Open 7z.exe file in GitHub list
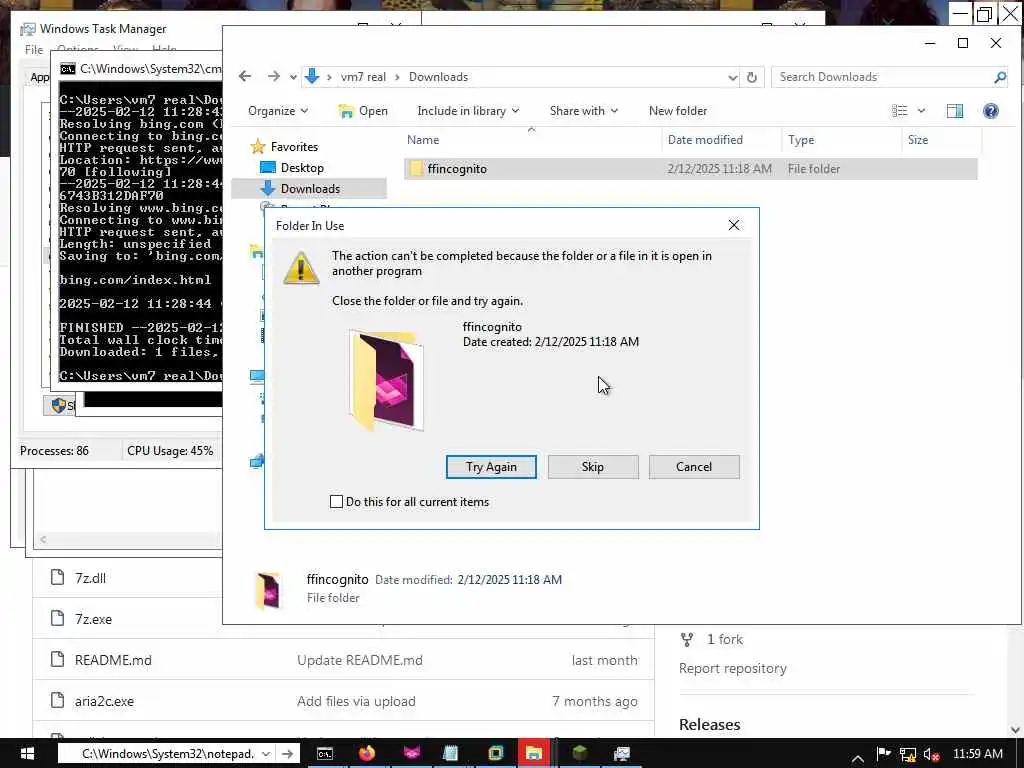Viewport: 1024px width, 768px height. [93, 619]
